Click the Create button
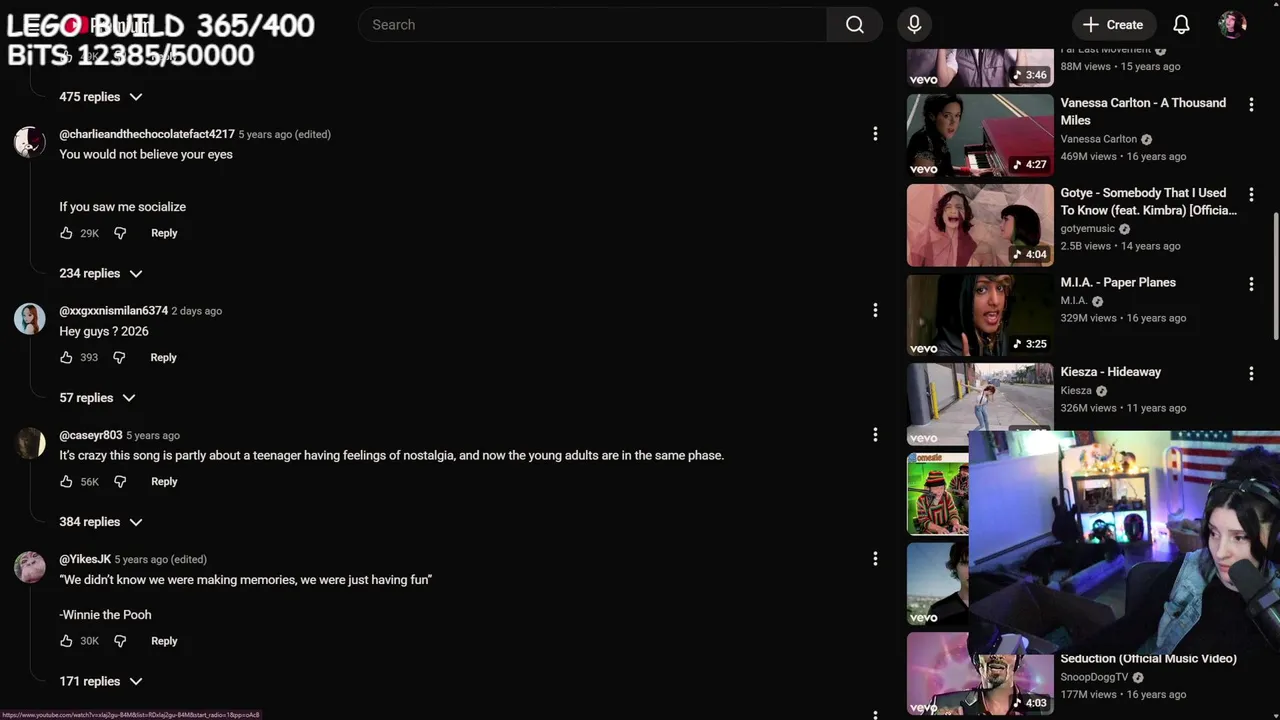Screen dimensions: 1280x720 [1113, 25]
